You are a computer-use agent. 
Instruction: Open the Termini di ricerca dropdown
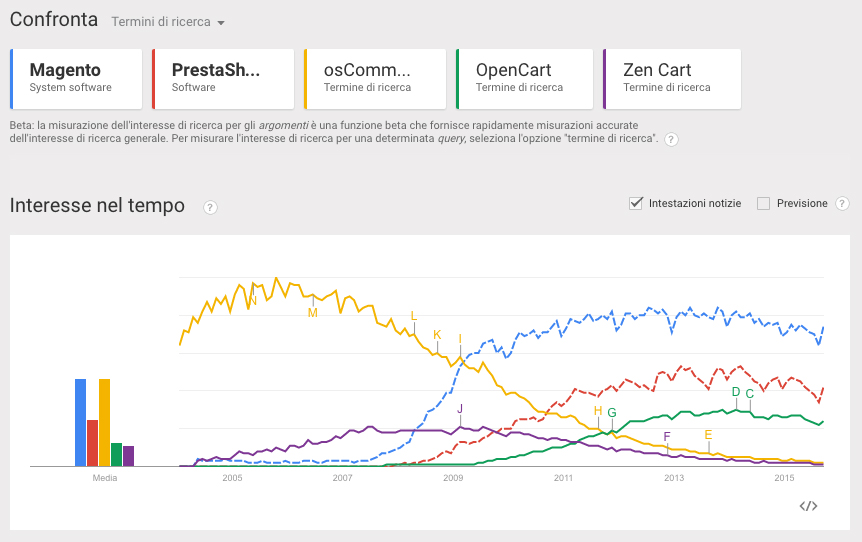click(168, 21)
